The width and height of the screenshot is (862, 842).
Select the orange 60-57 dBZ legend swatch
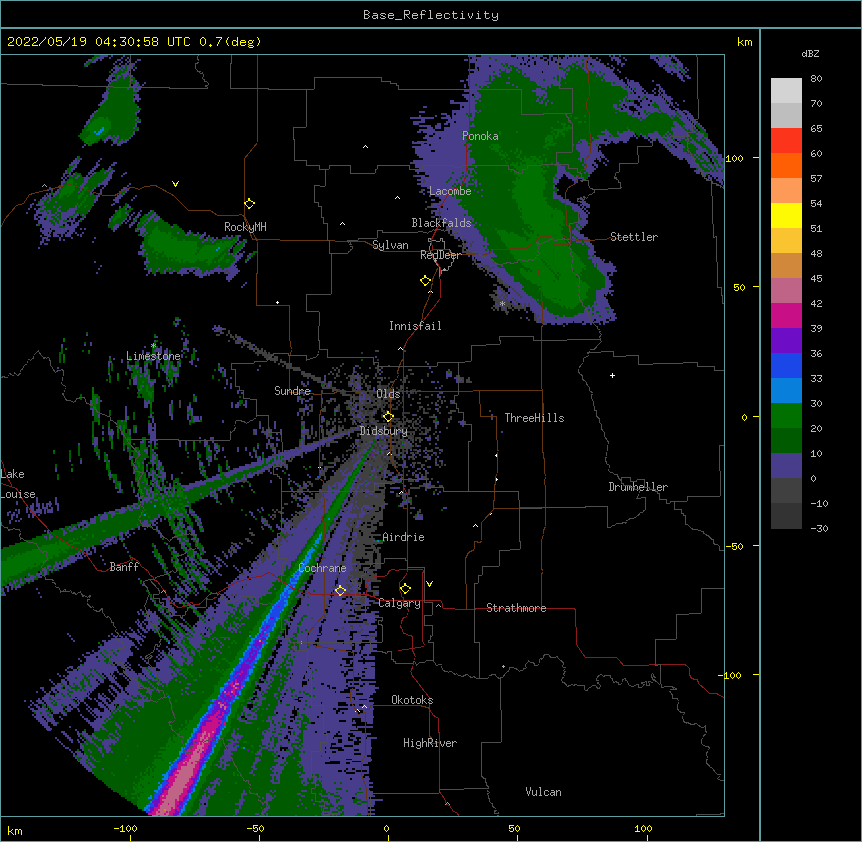click(x=786, y=165)
